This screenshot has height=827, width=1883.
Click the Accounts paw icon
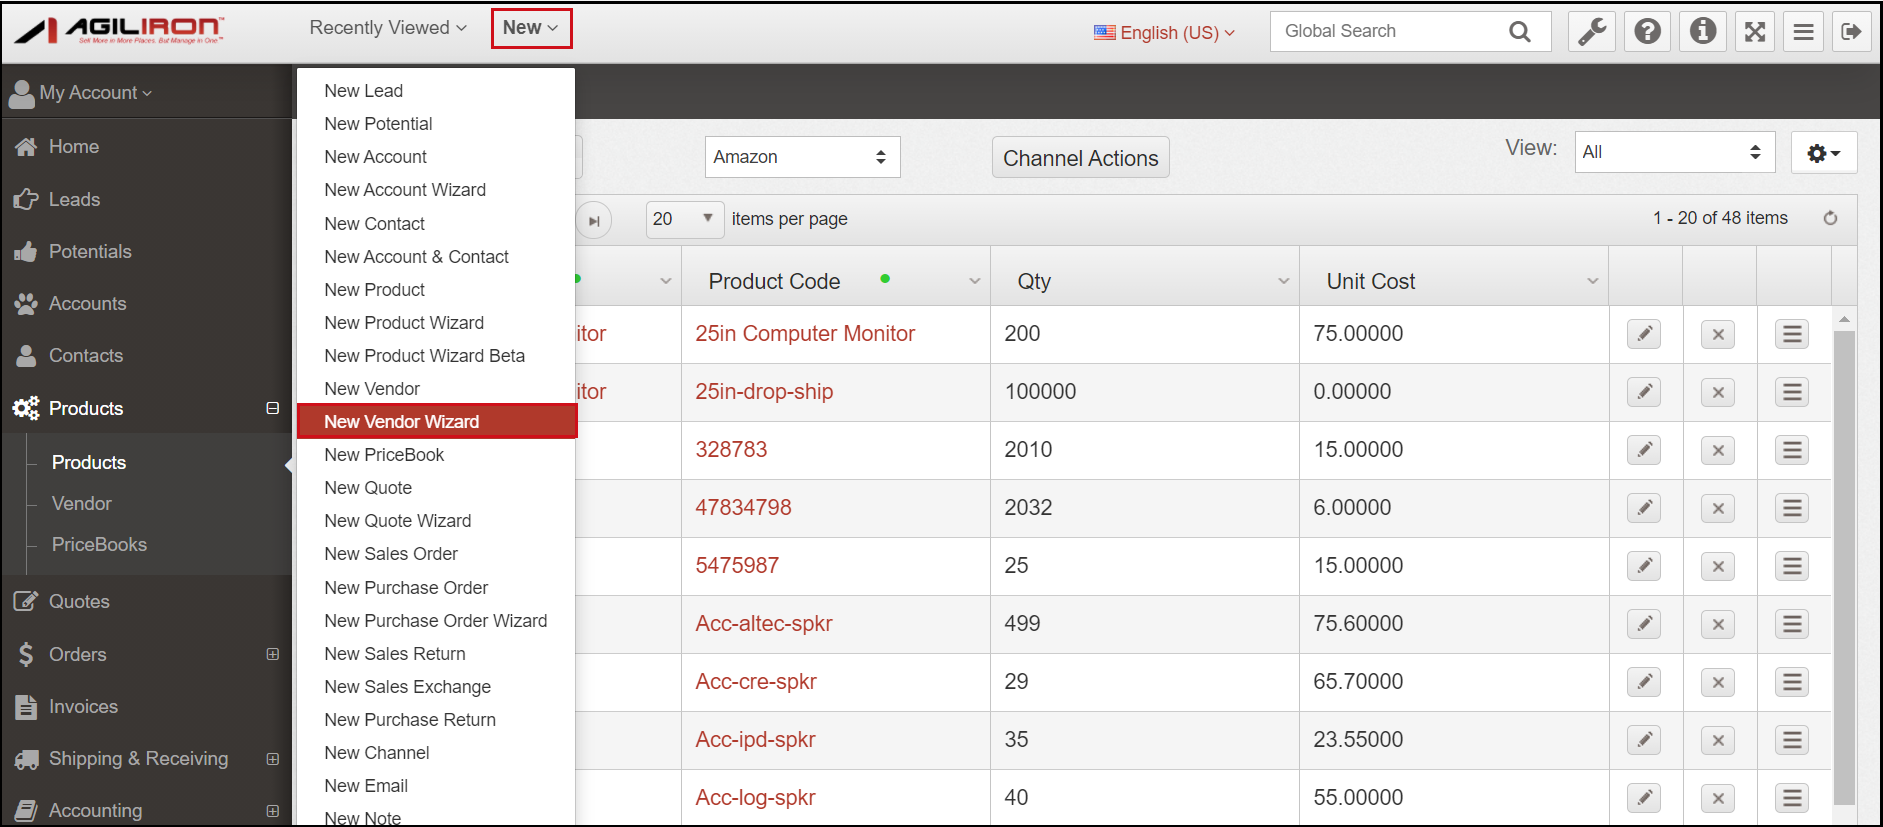coord(26,303)
